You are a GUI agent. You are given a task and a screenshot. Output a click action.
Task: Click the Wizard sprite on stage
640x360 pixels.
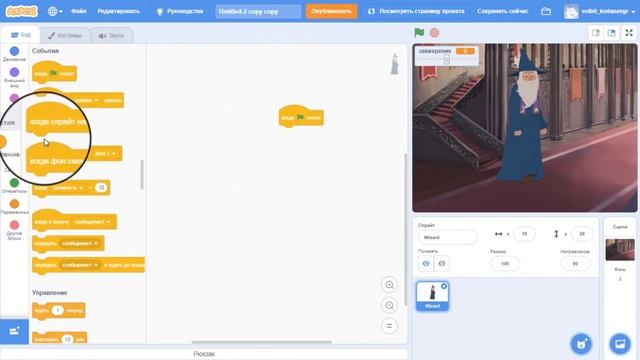tap(524, 118)
